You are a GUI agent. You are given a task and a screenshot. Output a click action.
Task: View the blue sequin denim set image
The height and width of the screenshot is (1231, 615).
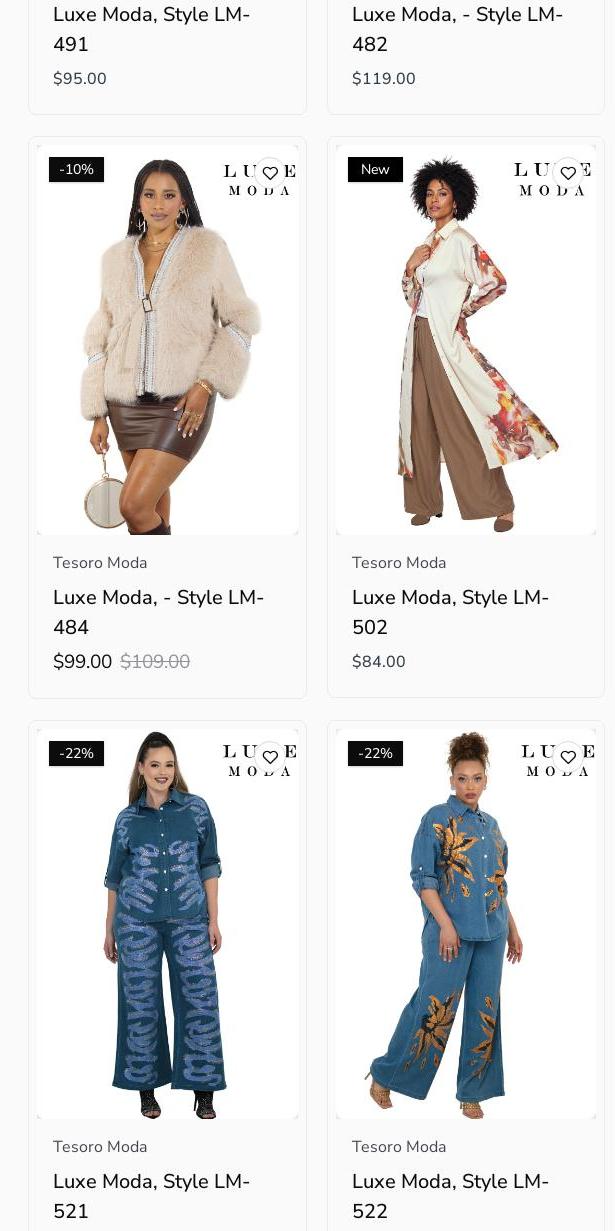coord(168,924)
